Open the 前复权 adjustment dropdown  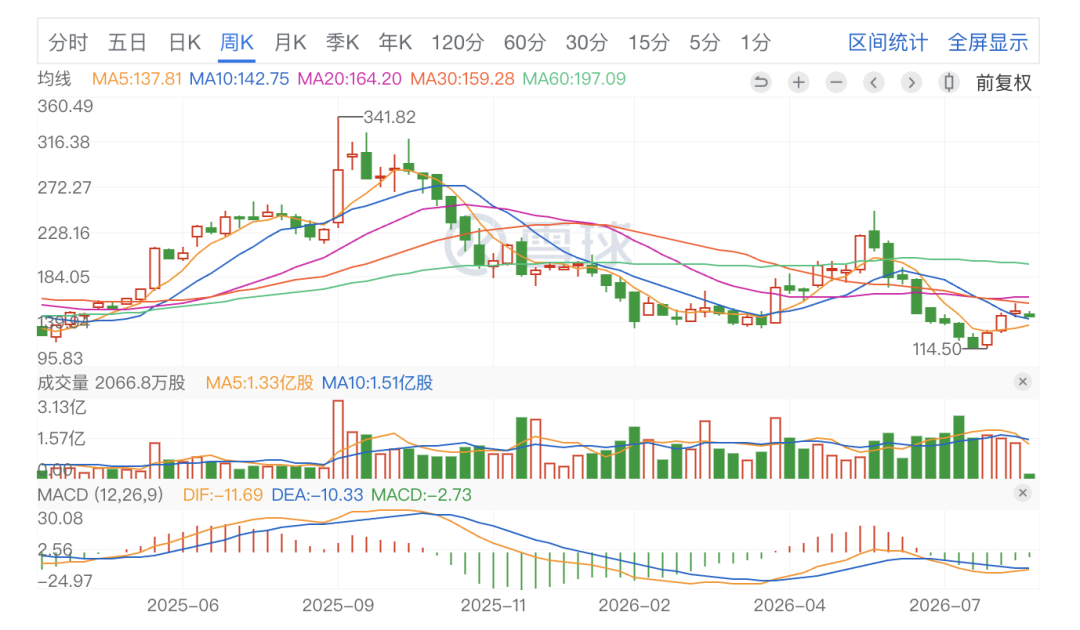(1004, 83)
